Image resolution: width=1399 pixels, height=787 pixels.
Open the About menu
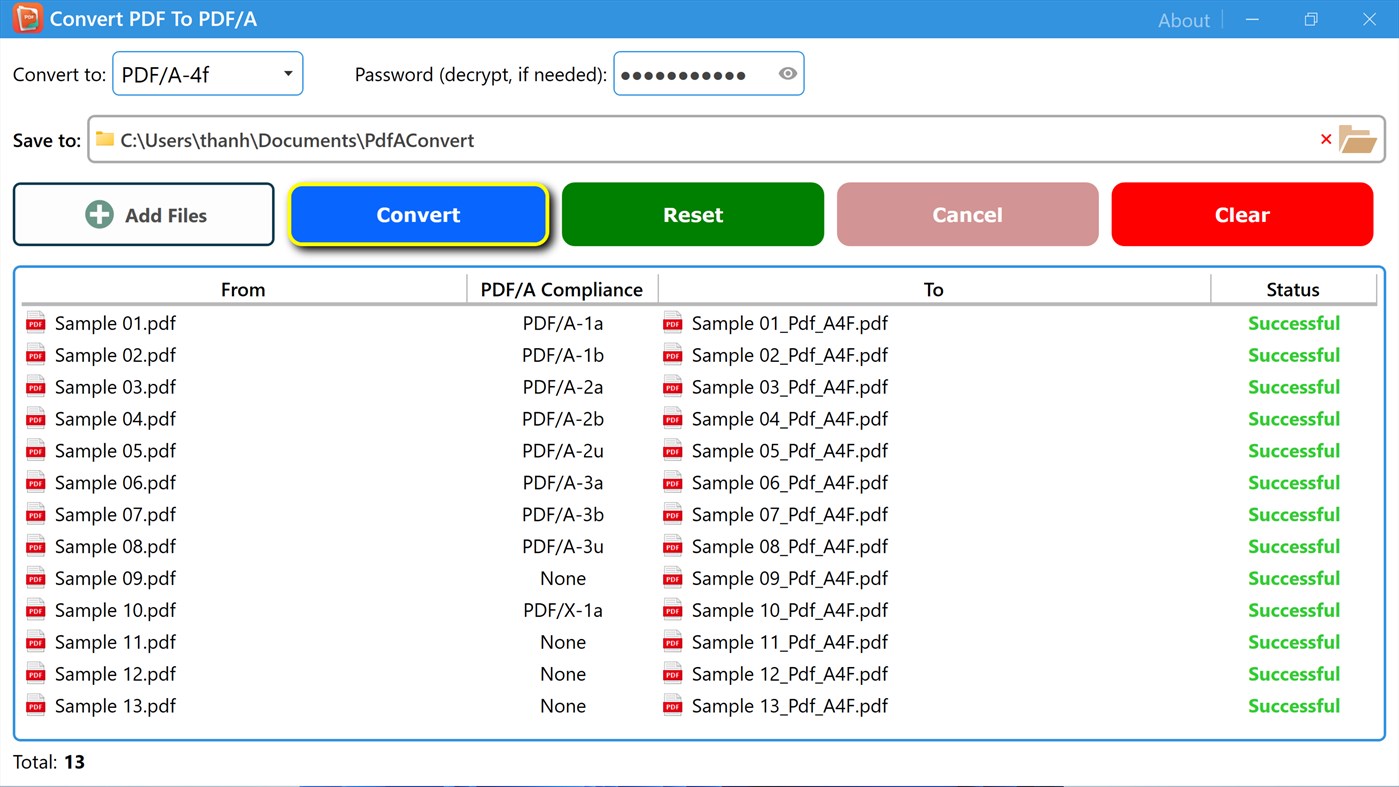pyautogui.click(x=1184, y=19)
